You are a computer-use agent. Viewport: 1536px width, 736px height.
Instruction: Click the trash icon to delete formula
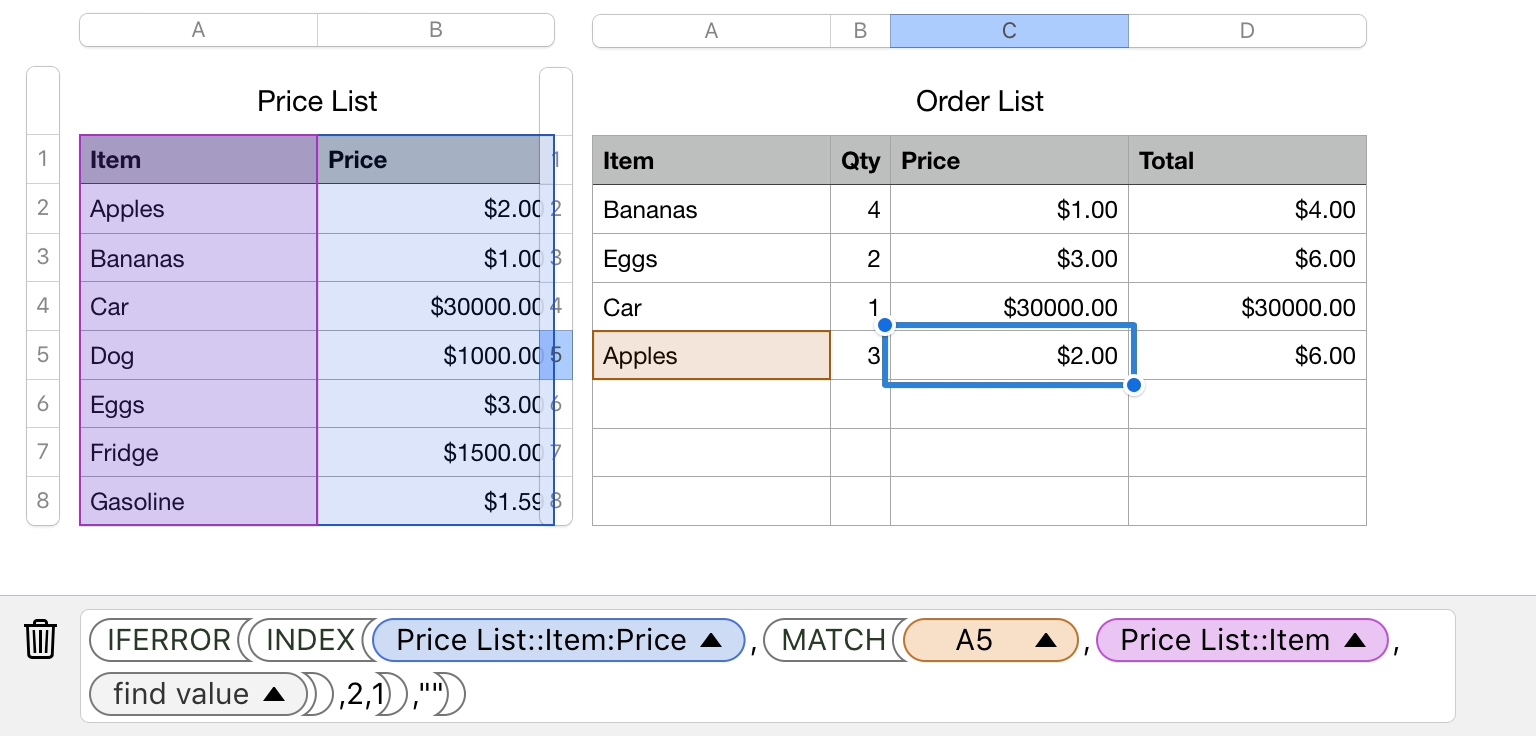(x=40, y=640)
